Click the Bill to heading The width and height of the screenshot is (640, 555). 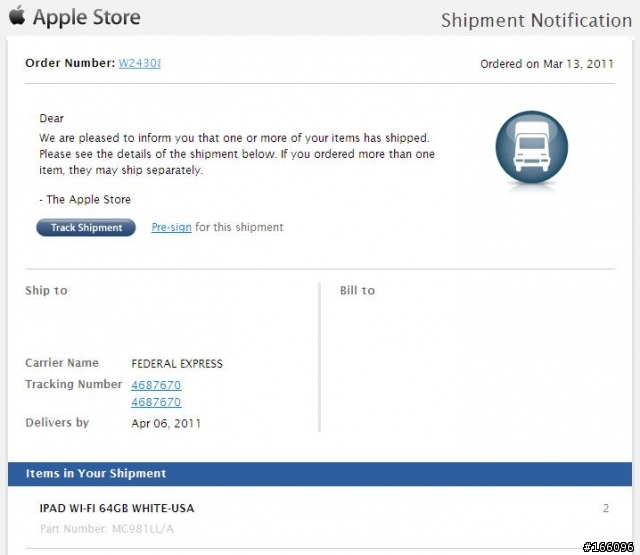point(358,291)
